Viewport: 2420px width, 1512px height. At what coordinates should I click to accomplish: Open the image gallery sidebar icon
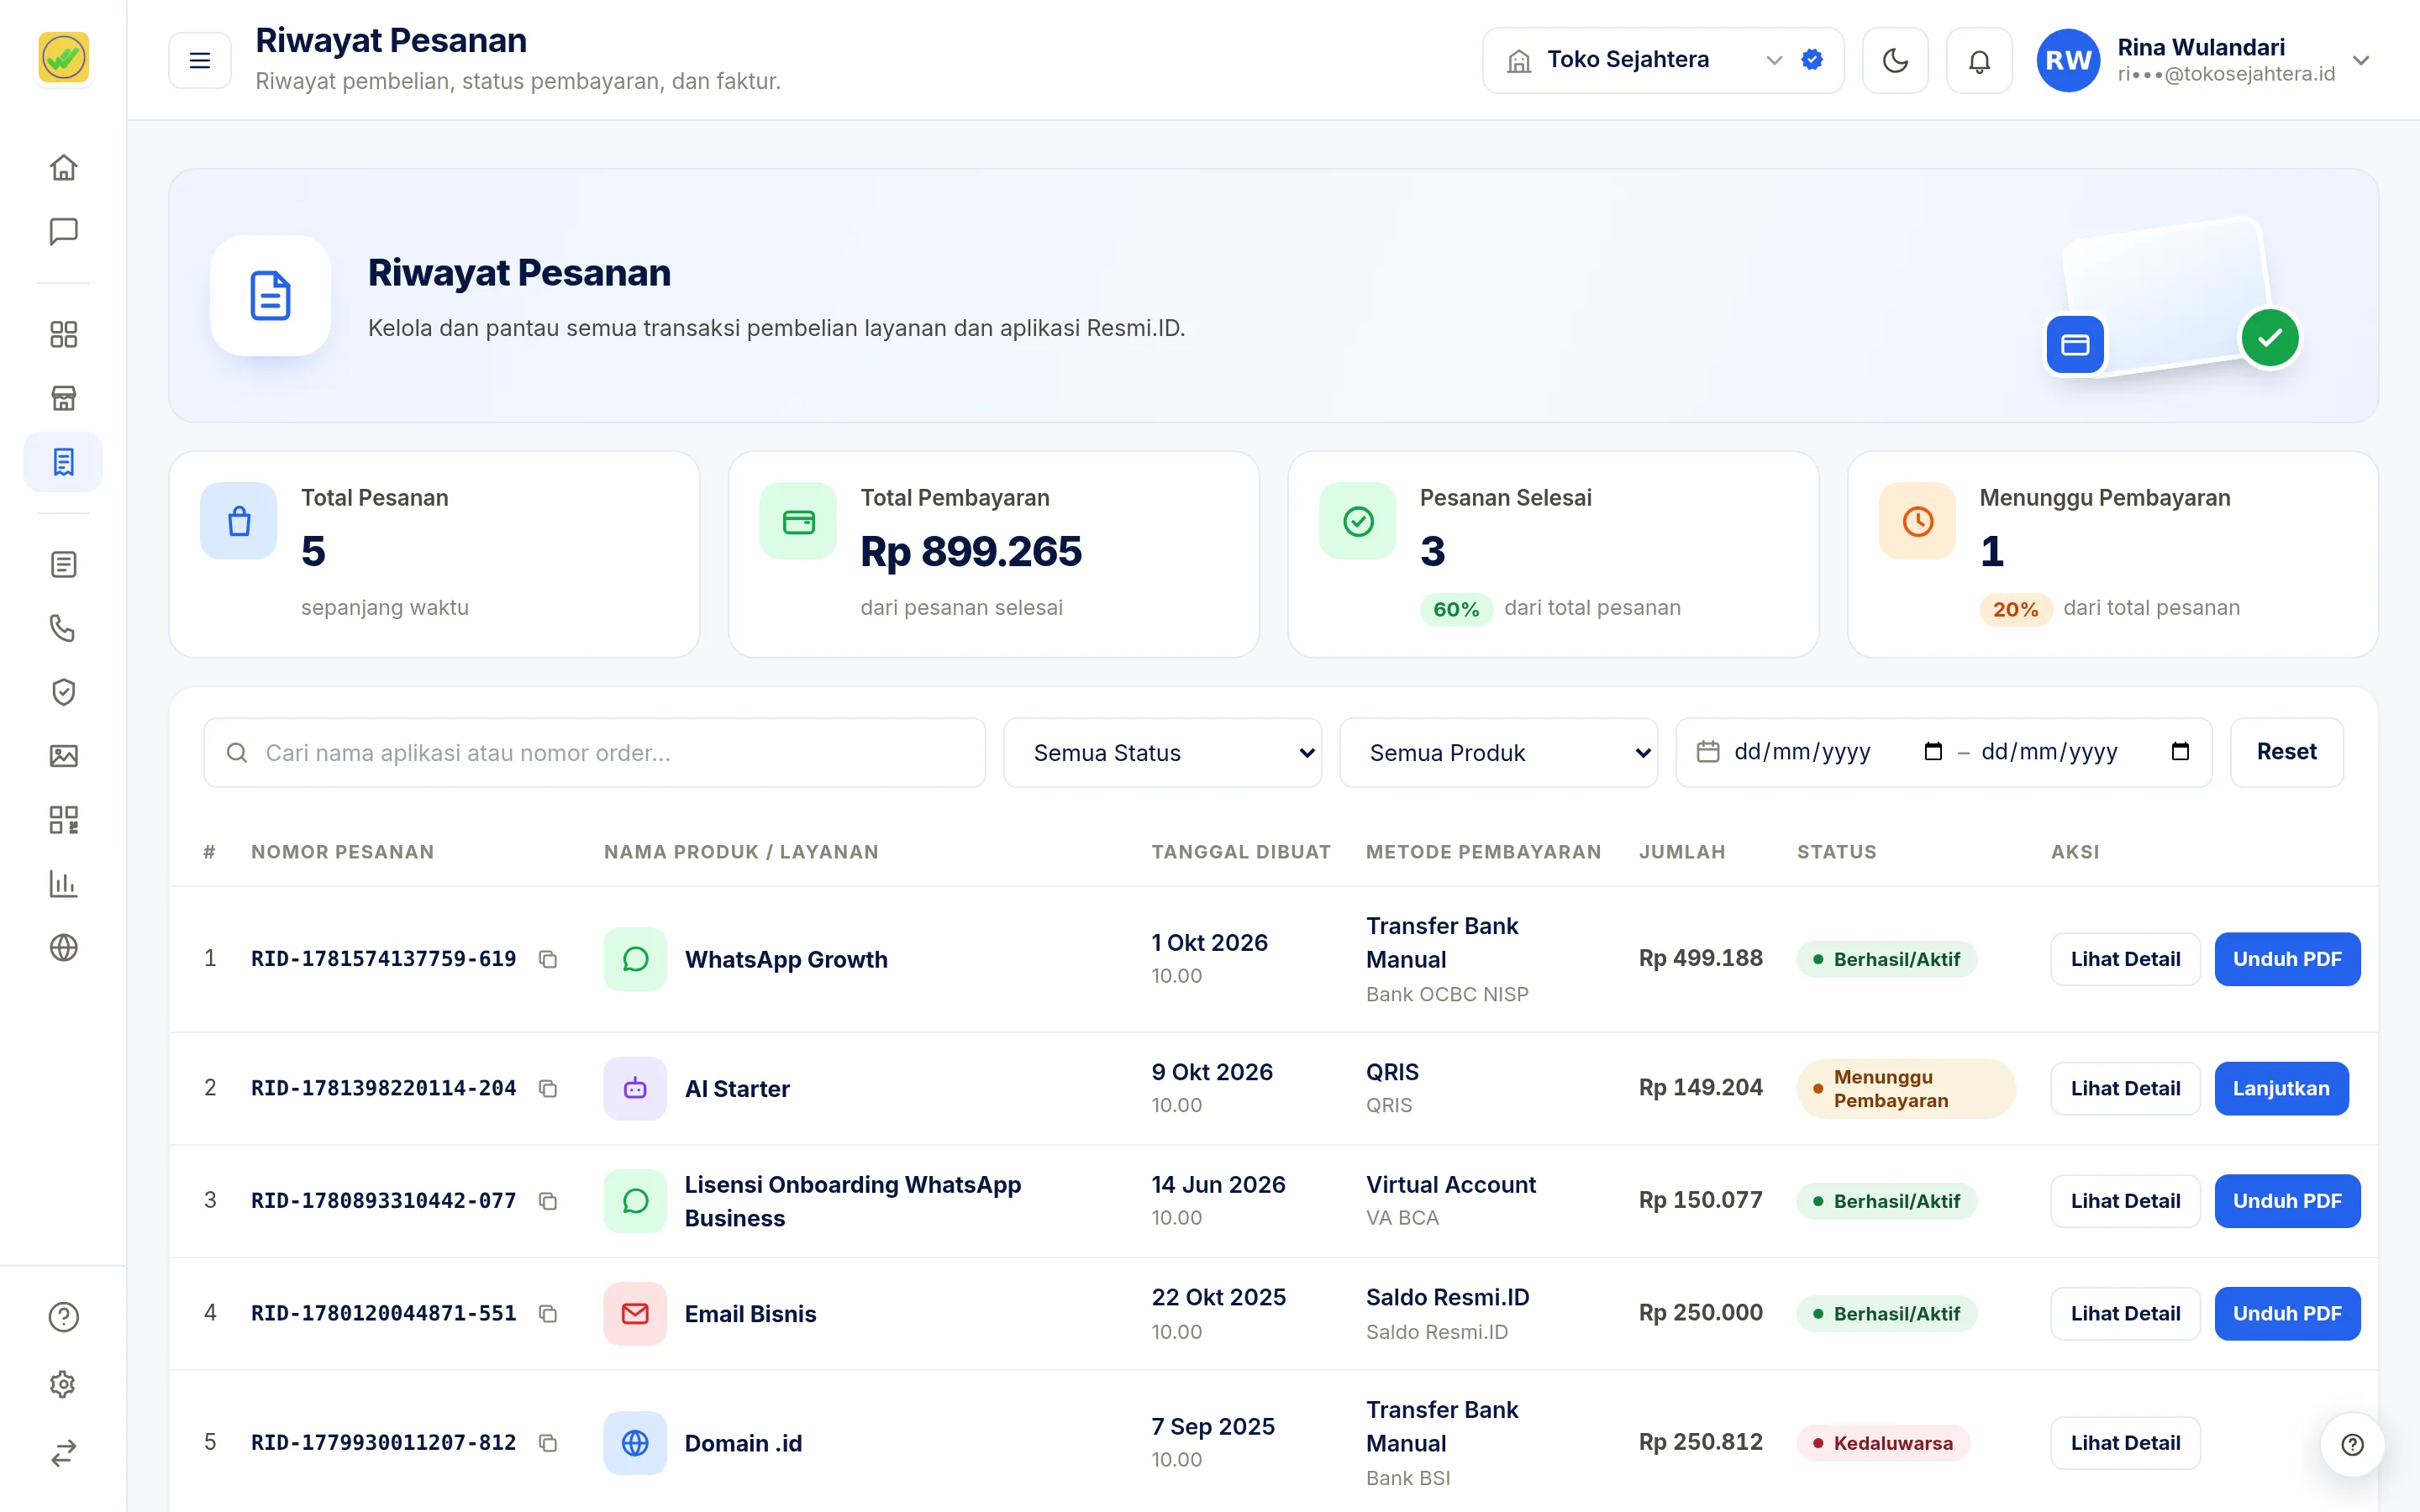tap(63, 756)
